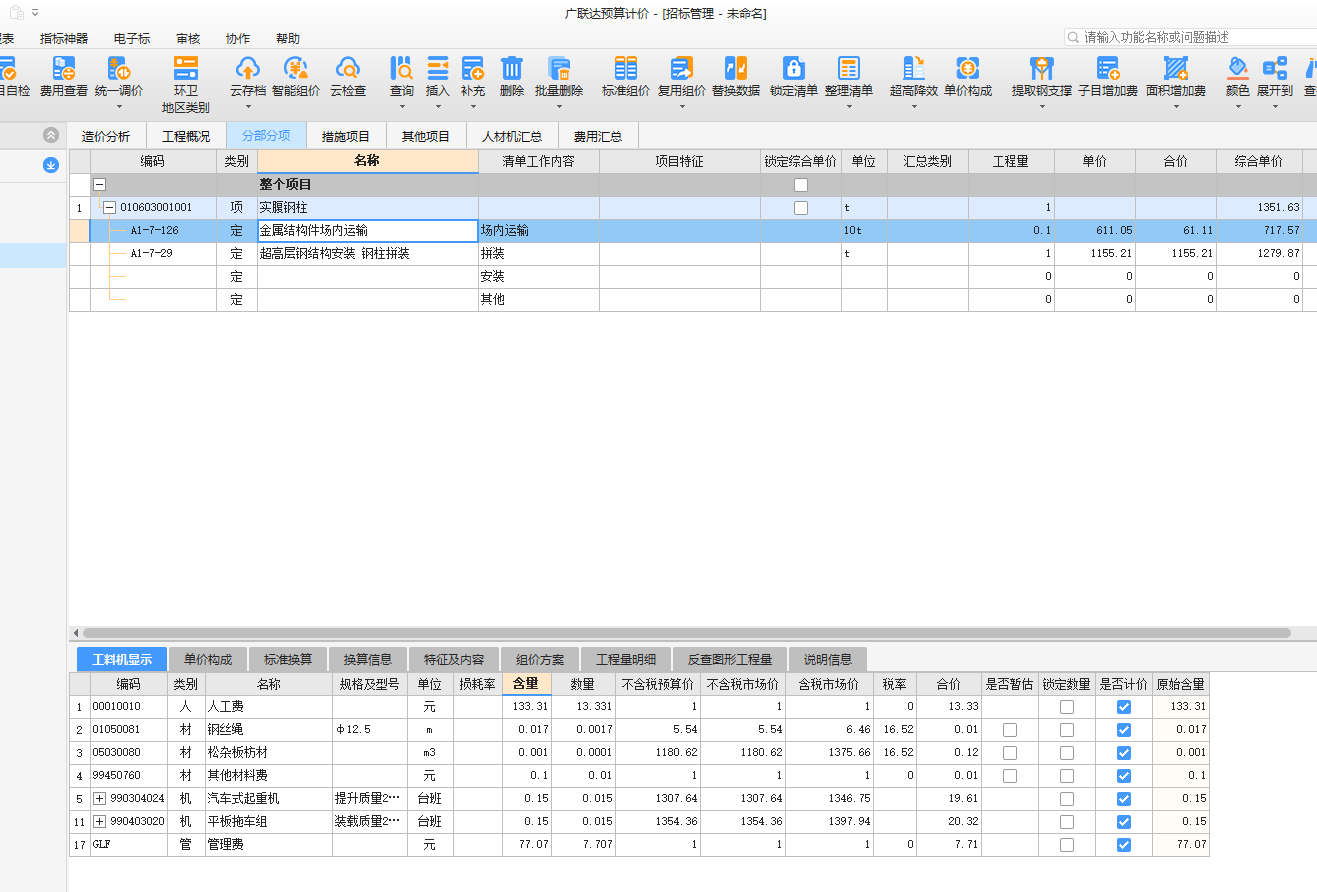Image resolution: width=1317 pixels, height=892 pixels.
Task: Click the 整理清单 icon
Action: tap(849, 68)
